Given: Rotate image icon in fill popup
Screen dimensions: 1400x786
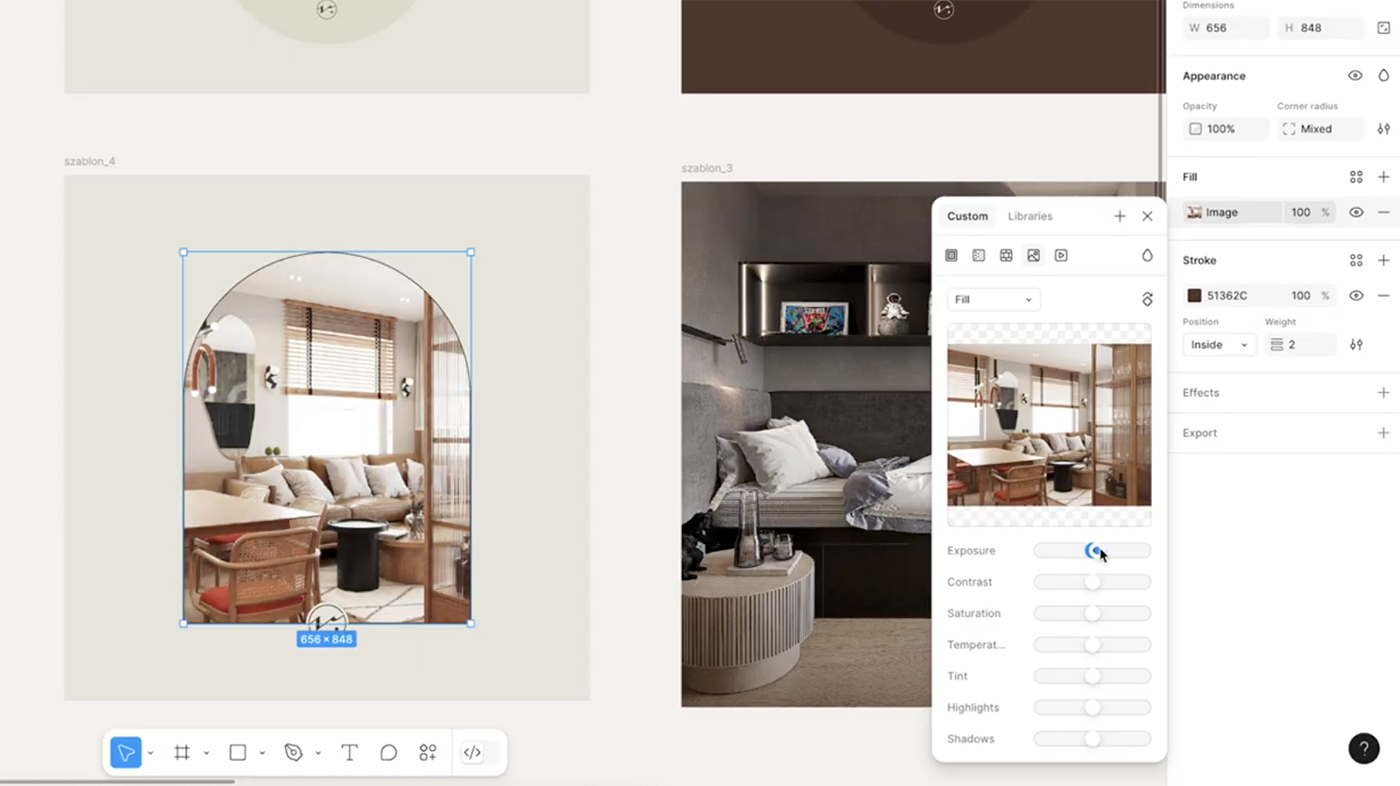Looking at the screenshot, I should click(x=1147, y=299).
